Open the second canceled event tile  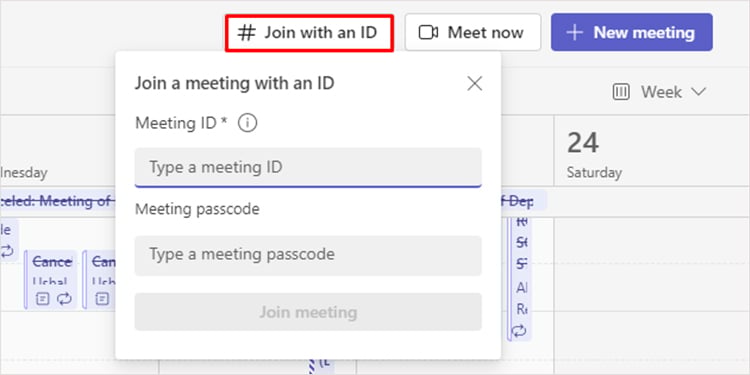(100, 280)
